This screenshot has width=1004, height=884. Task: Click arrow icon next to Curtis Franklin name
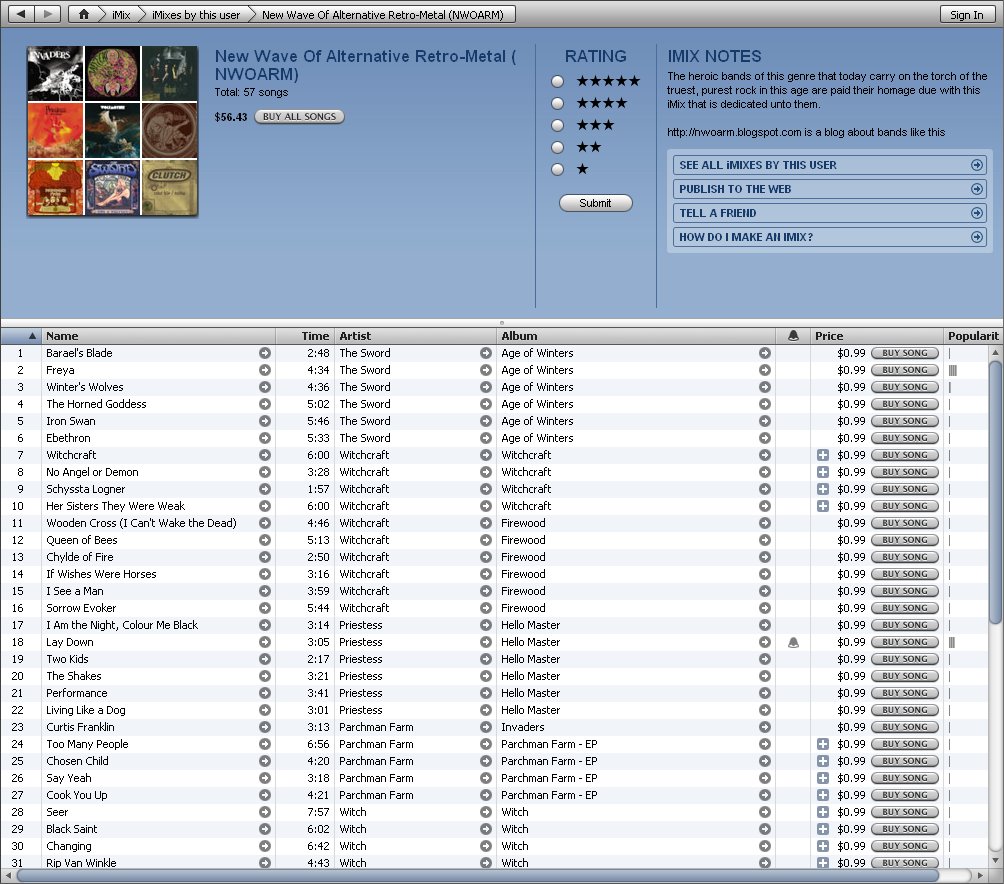point(264,727)
